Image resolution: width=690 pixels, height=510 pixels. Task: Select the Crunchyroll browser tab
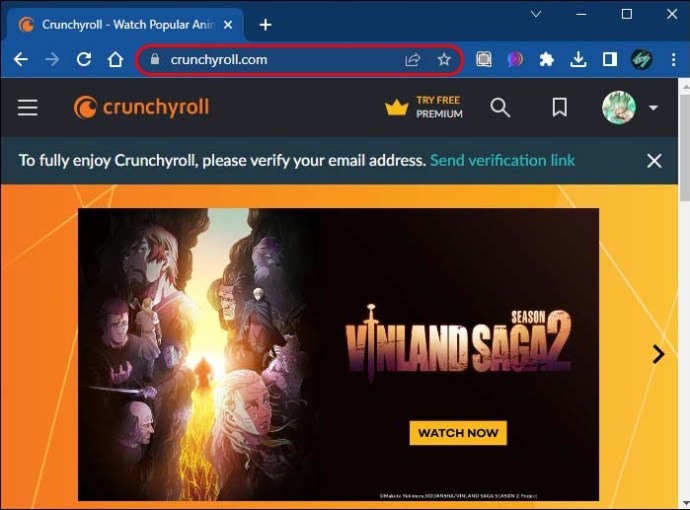tap(125, 25)
